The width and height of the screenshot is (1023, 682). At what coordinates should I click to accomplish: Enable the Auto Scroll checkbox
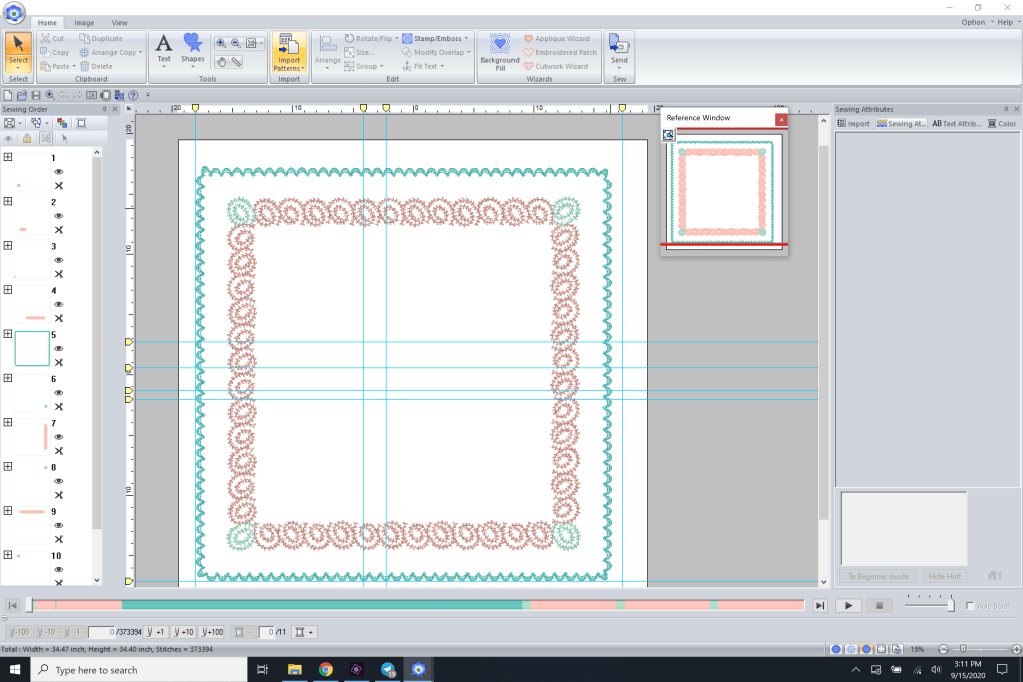(x=970, y=606)
